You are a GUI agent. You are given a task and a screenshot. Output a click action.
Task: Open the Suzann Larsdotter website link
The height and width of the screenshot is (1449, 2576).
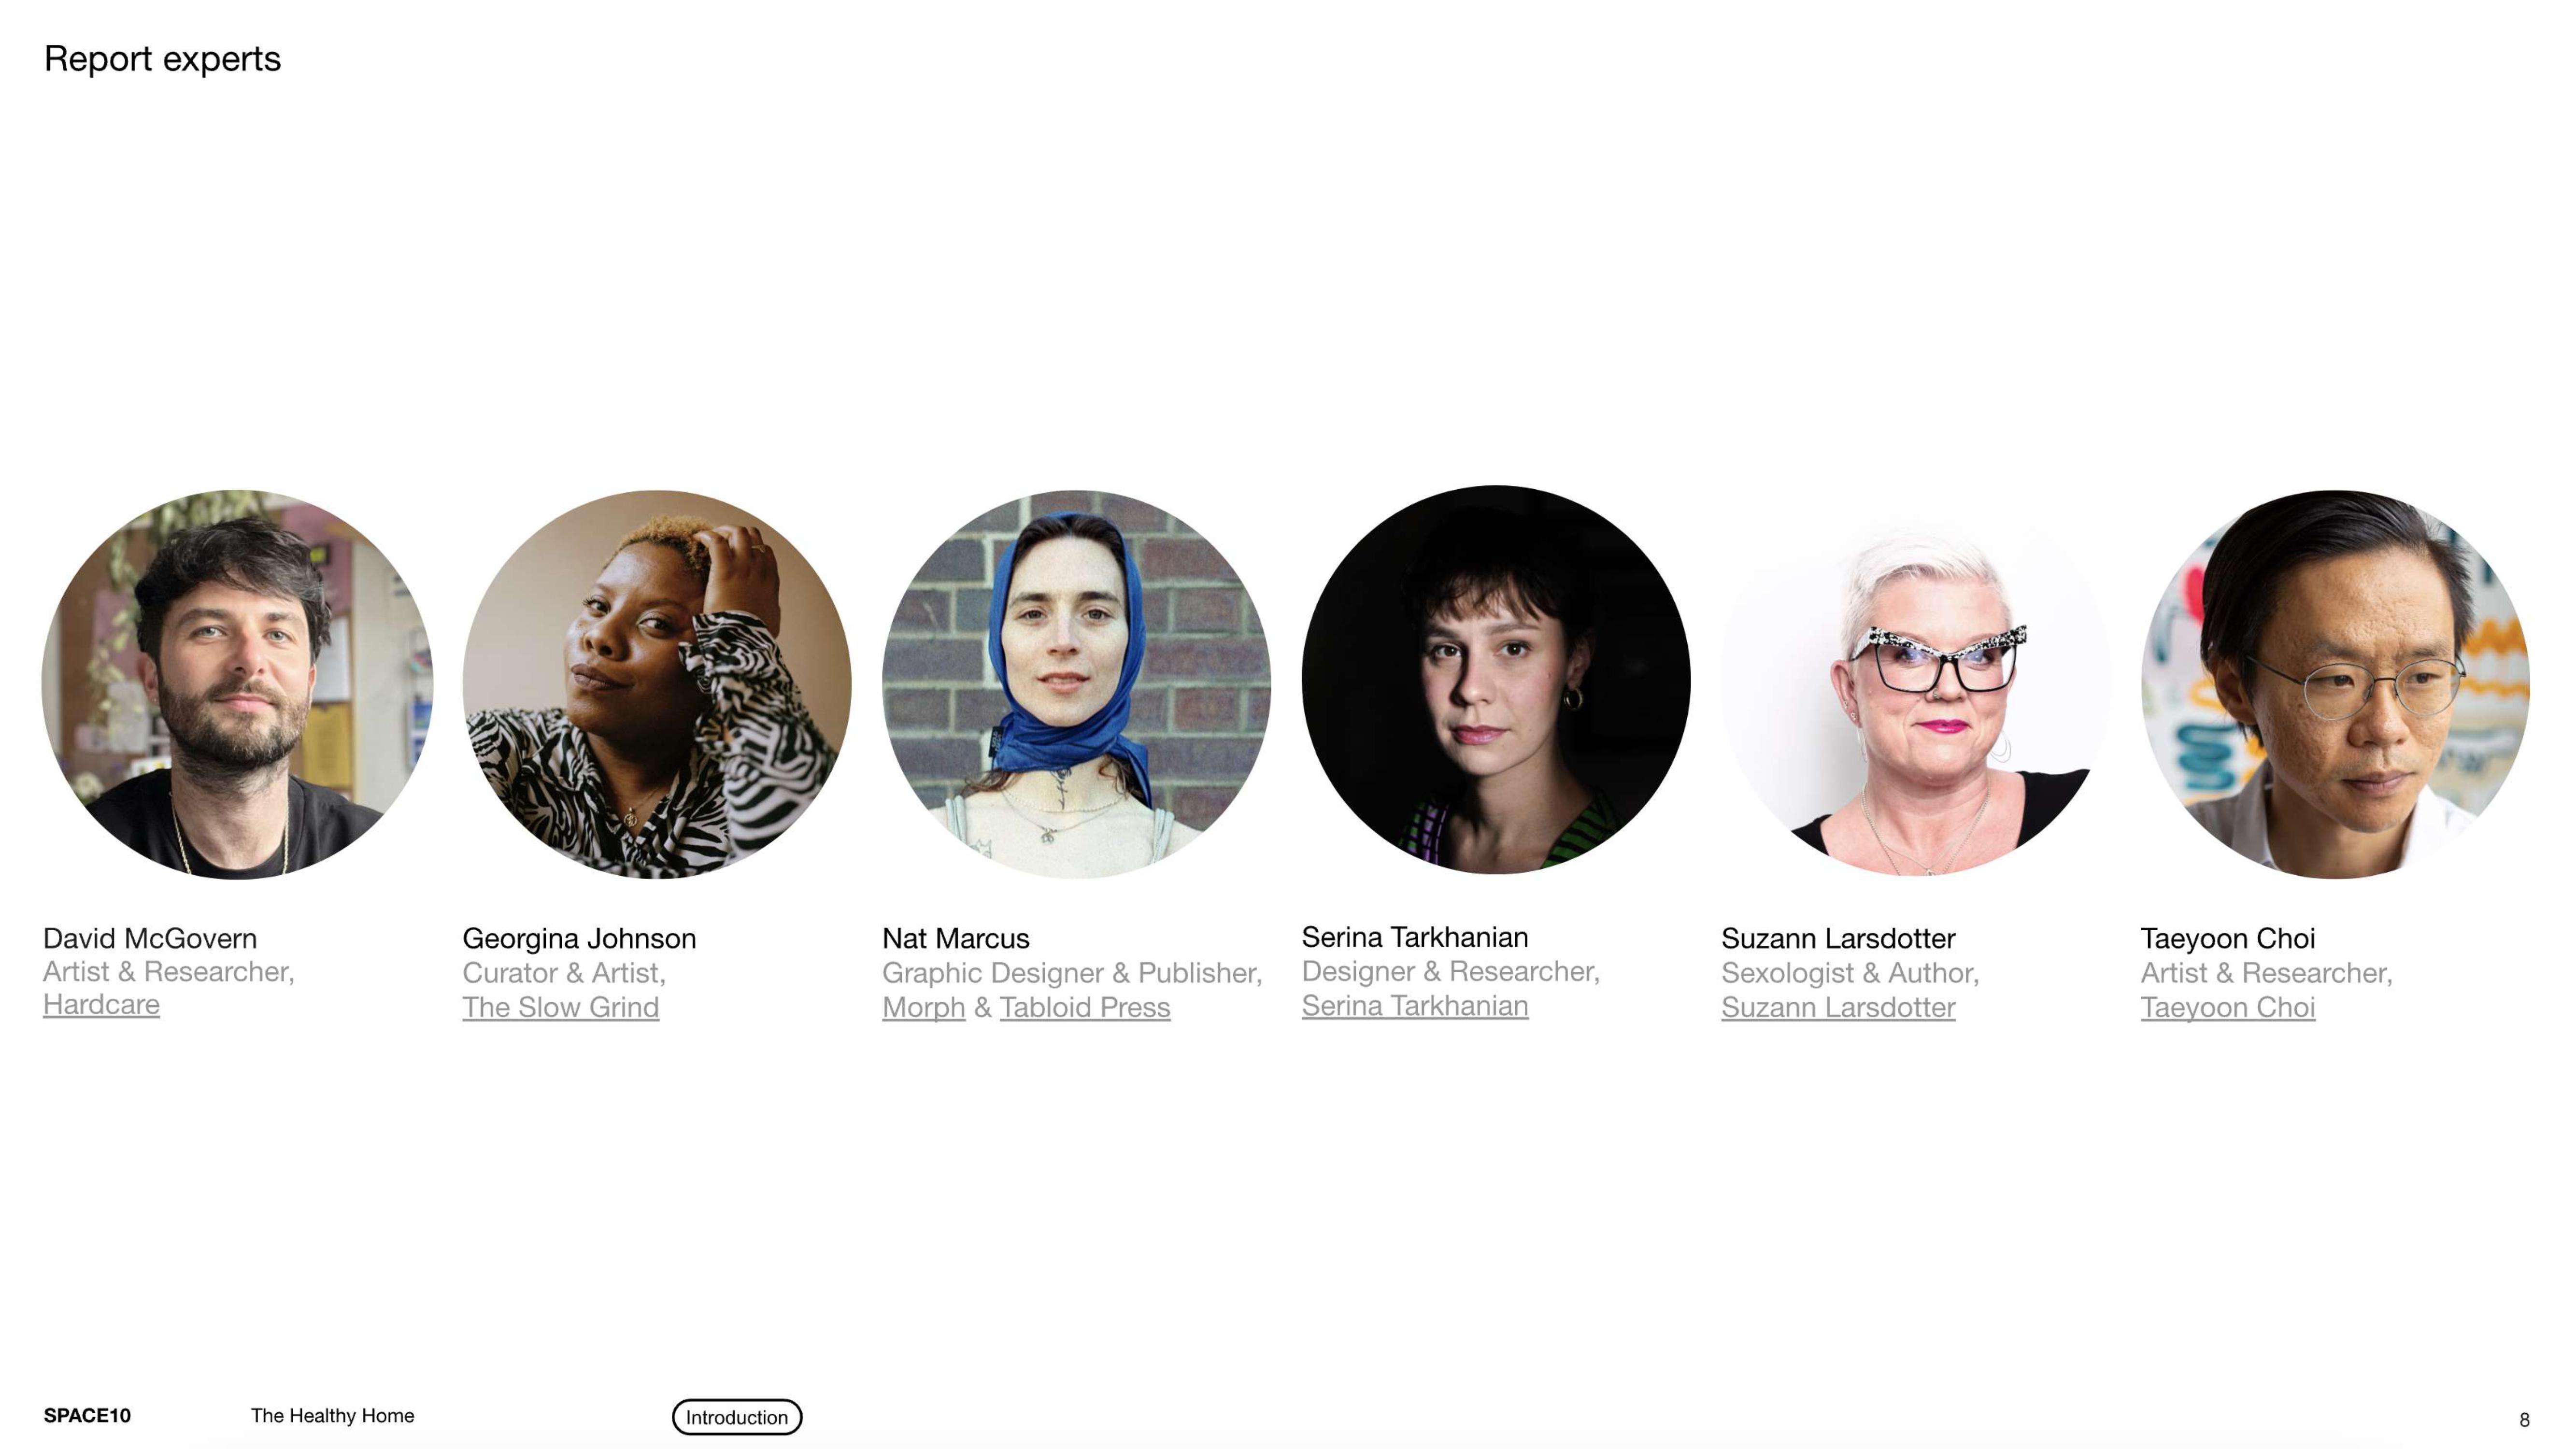1838,1007
